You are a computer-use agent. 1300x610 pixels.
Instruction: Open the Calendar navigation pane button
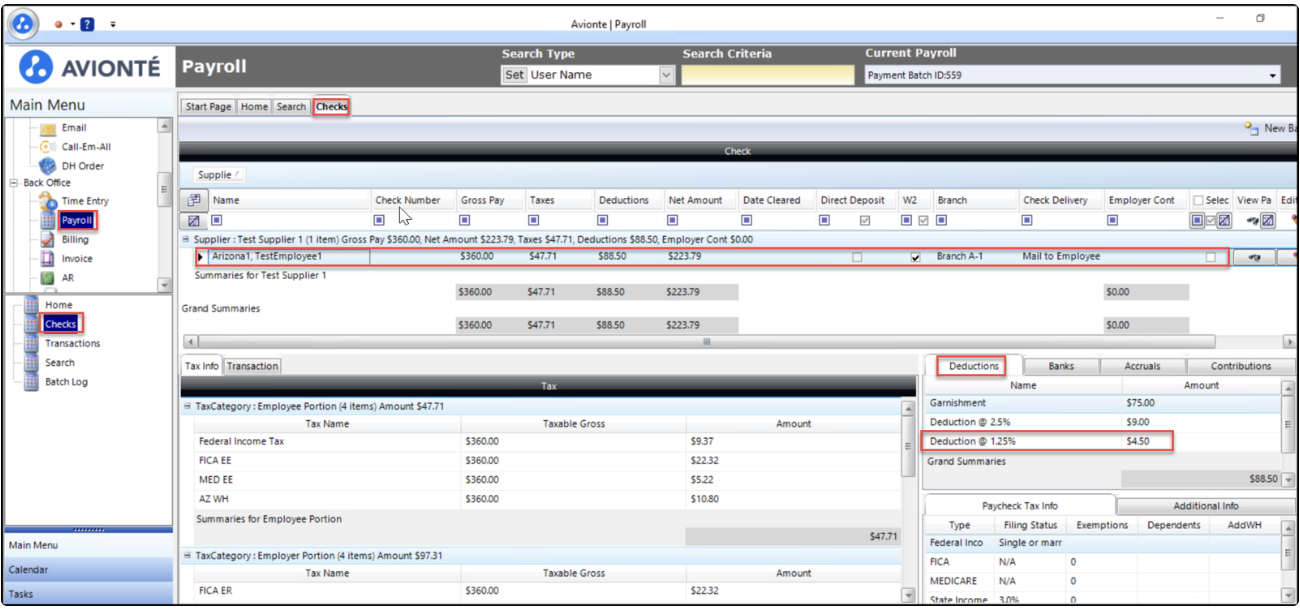(x=88, y=570)
